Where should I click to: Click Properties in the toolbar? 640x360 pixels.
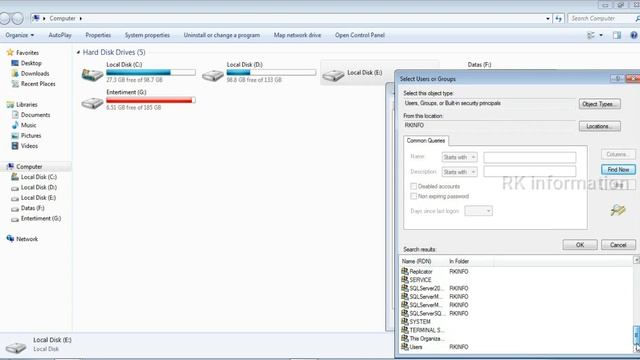point(98,36)
